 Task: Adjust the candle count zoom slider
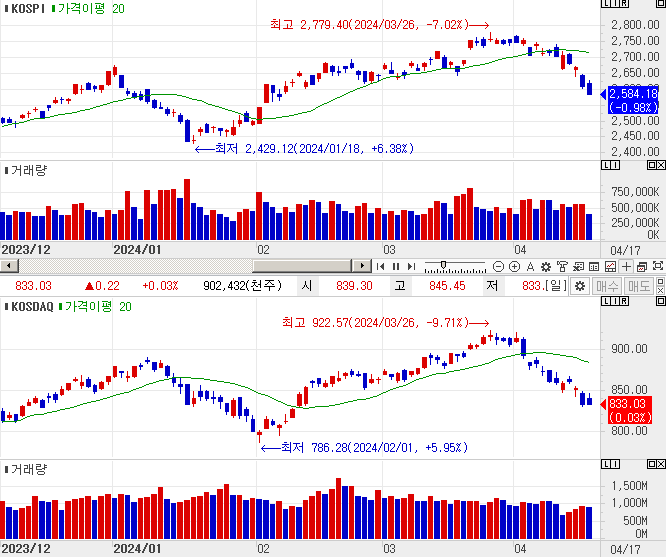(x=443, y=266)
